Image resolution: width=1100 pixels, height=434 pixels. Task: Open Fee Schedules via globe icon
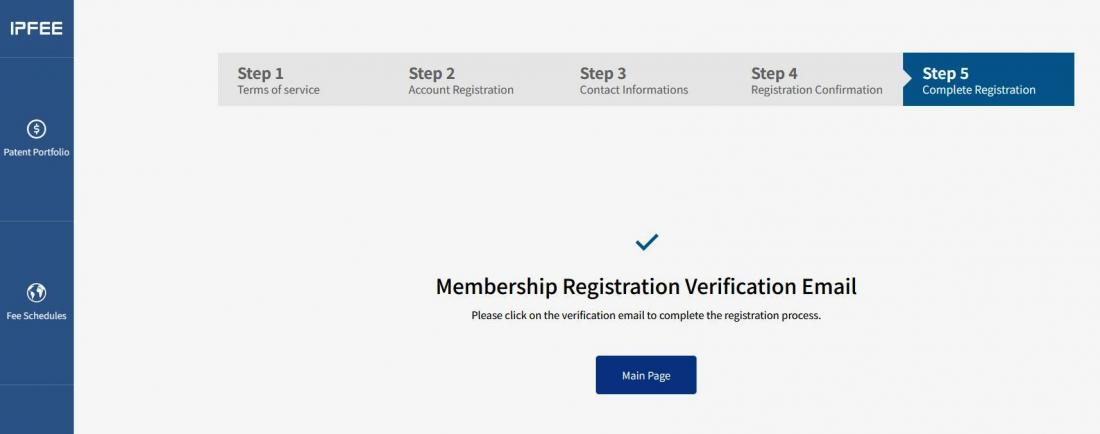tap(36, 293)
